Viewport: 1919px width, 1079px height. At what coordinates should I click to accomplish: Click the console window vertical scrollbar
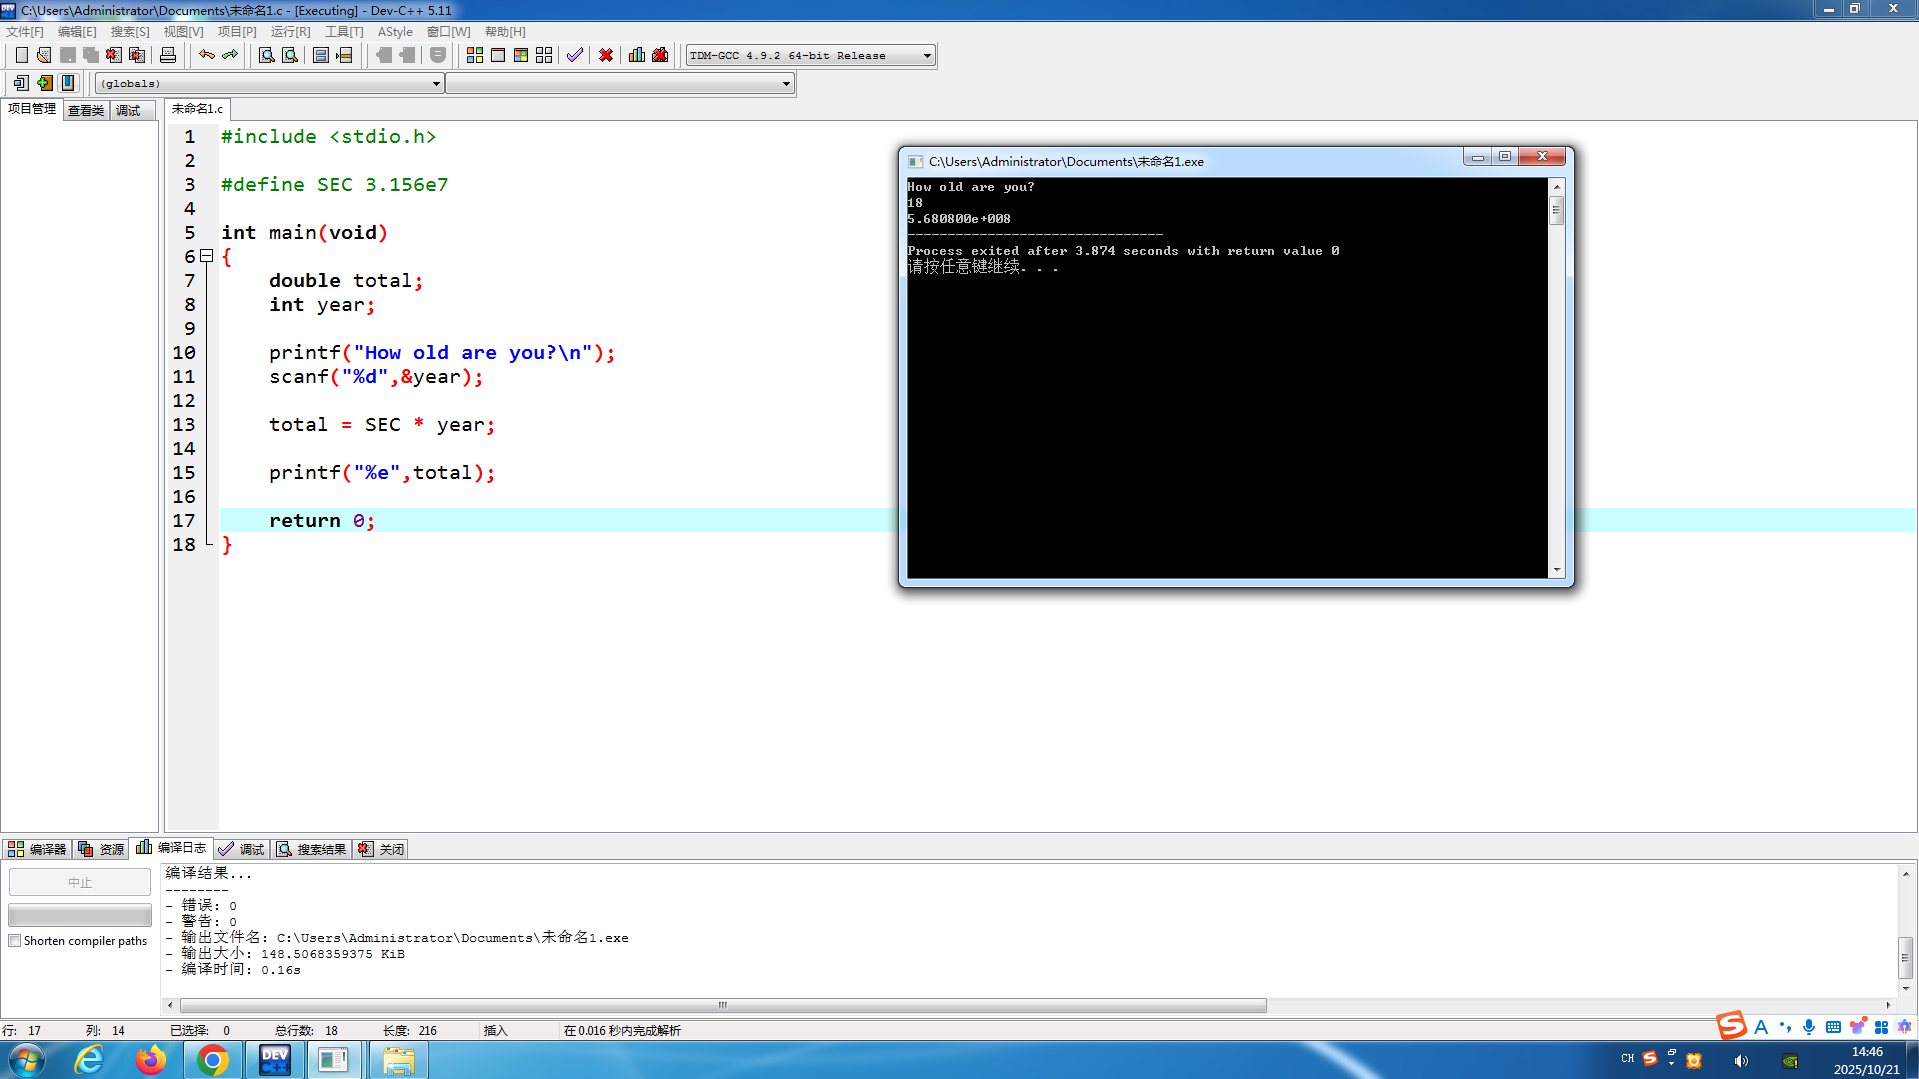click(x=1556, y=379)
